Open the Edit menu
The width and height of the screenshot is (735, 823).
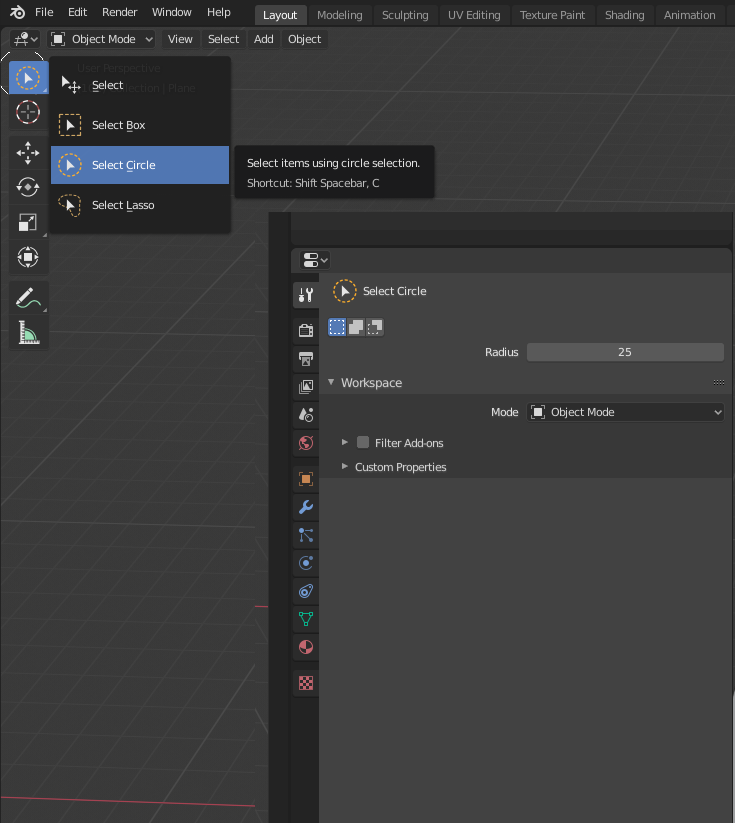(x=77, y=12)
